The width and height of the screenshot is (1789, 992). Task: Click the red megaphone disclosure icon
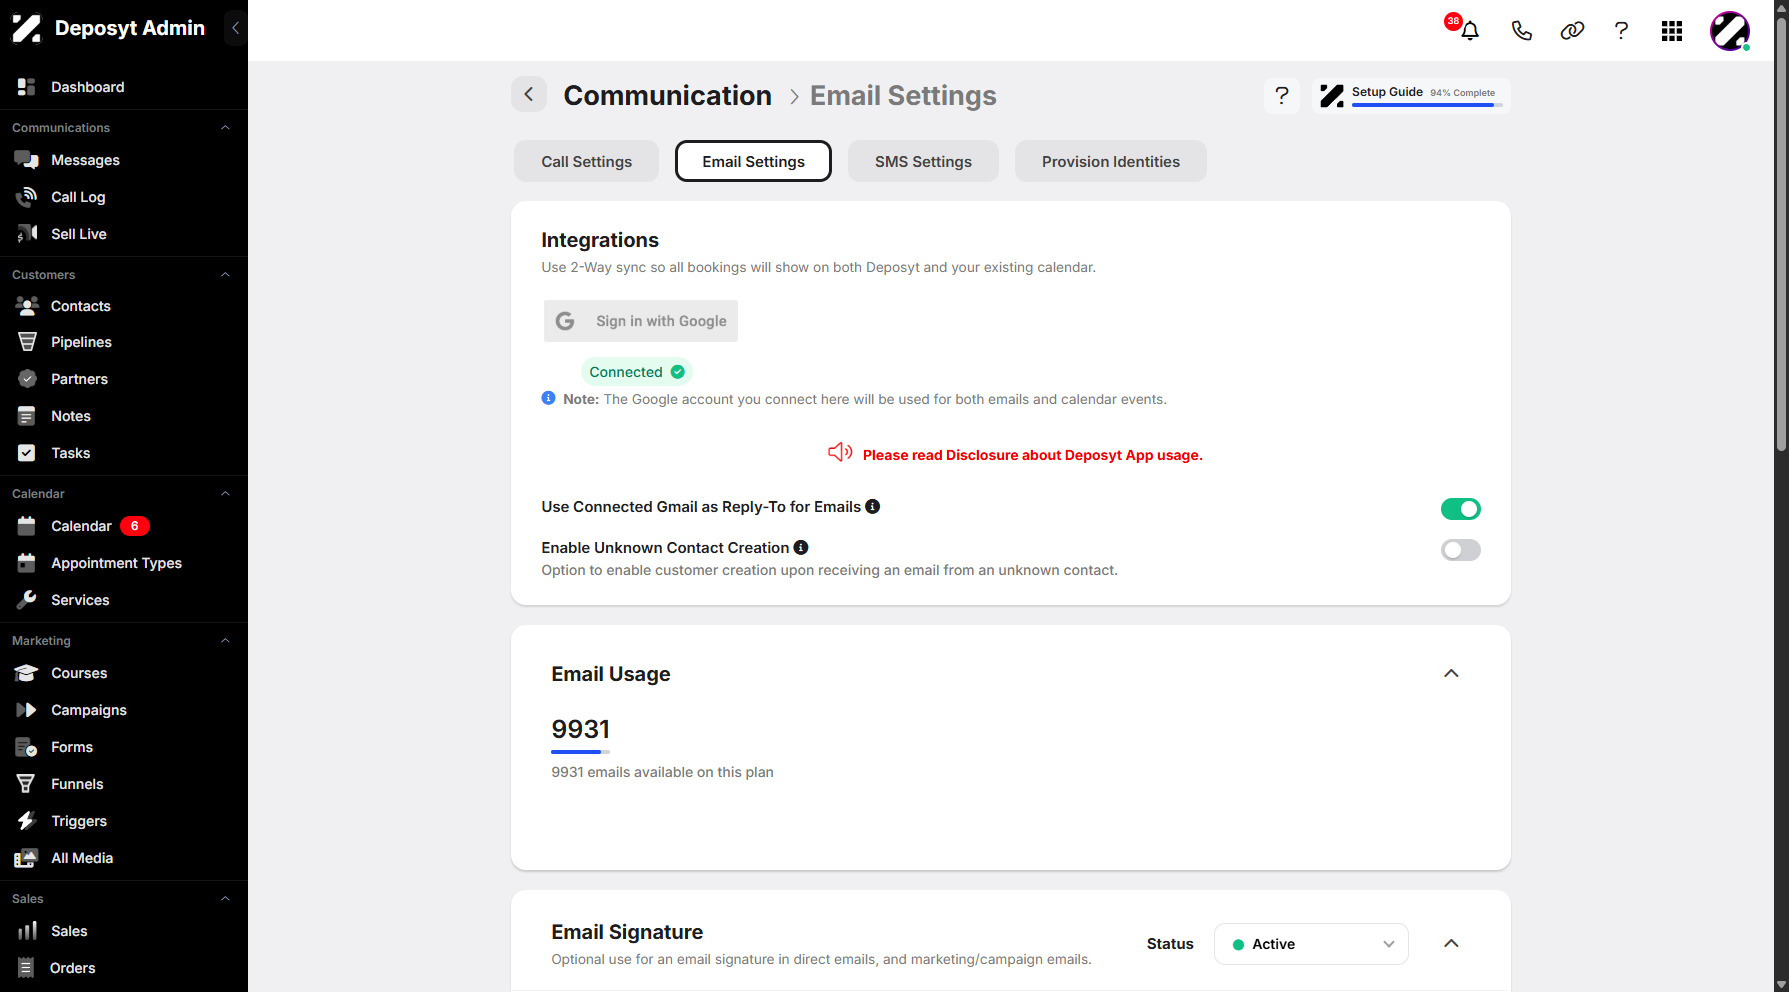tap(840, 453)
